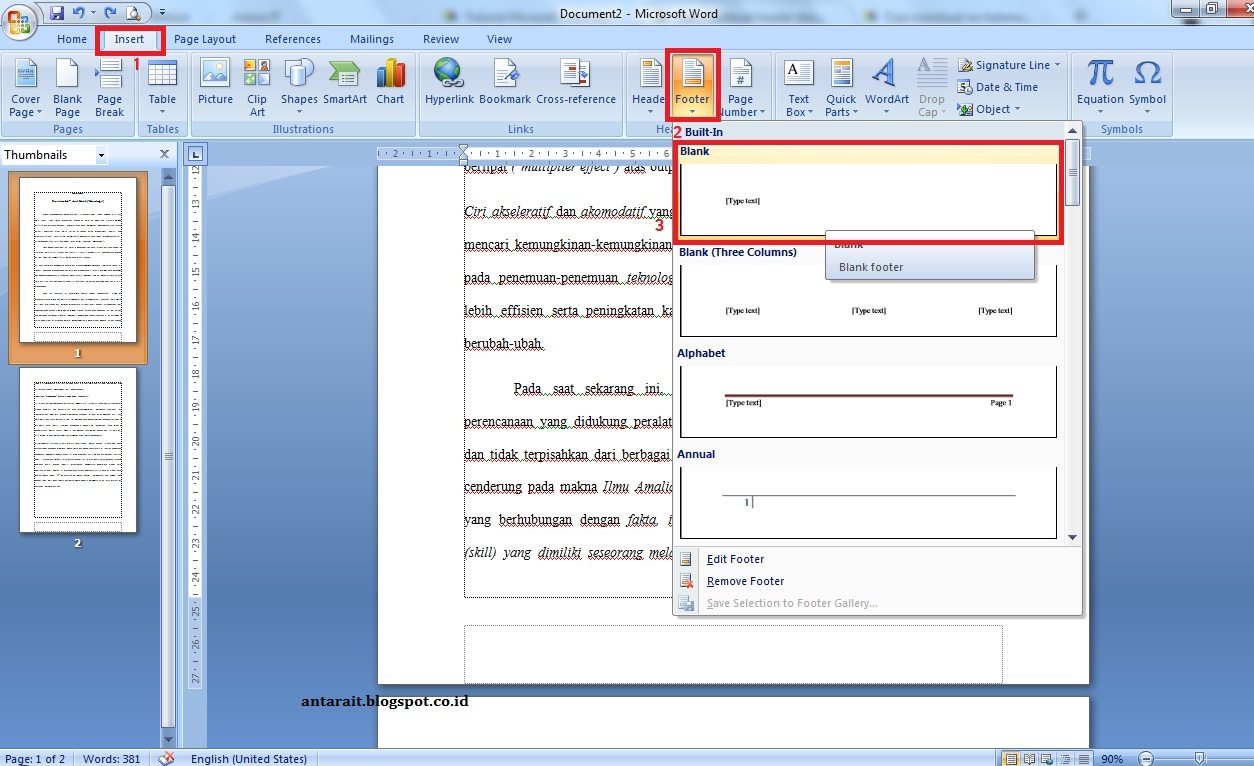Open page two thumbnail
Screen dimensions: 1254x766
point(80,450)
